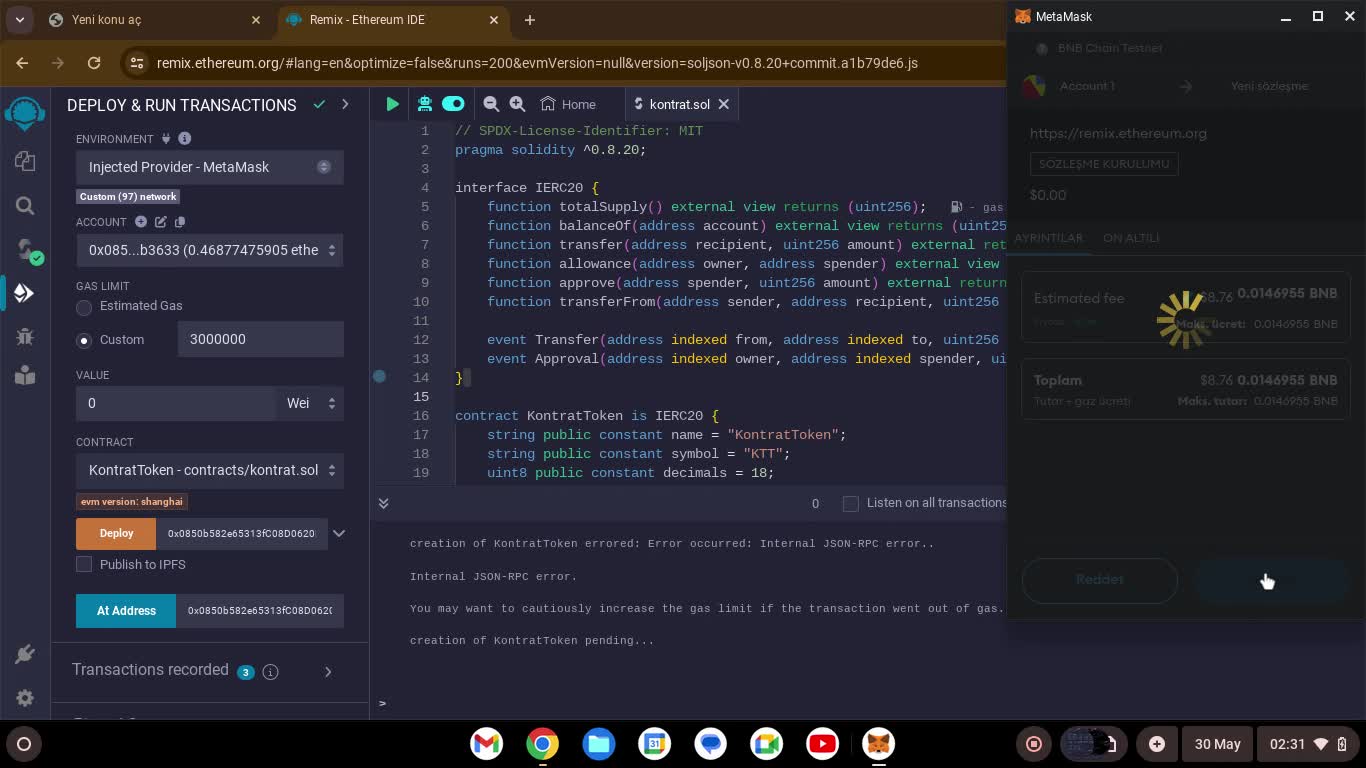
Task: Click the At Address button
Action: pos(126,611)
